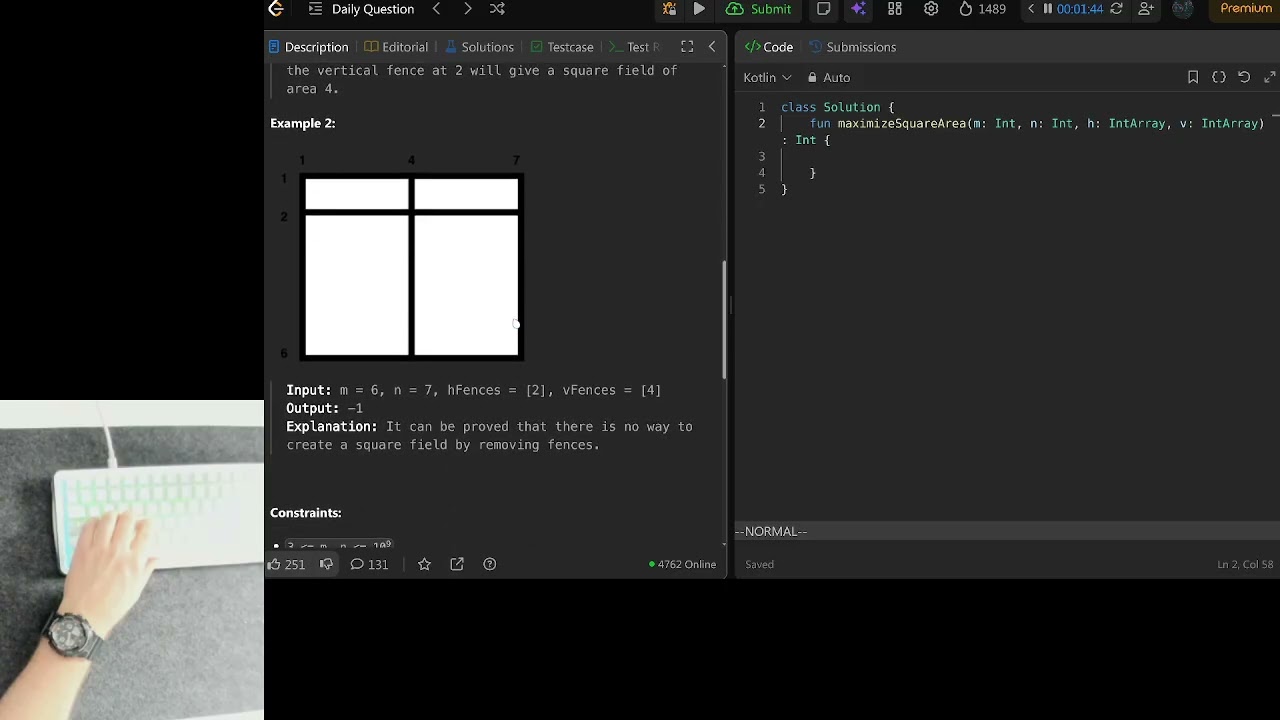Invite collaborator add-user icon
The image size is (1280, 720).
(1146, 9)
